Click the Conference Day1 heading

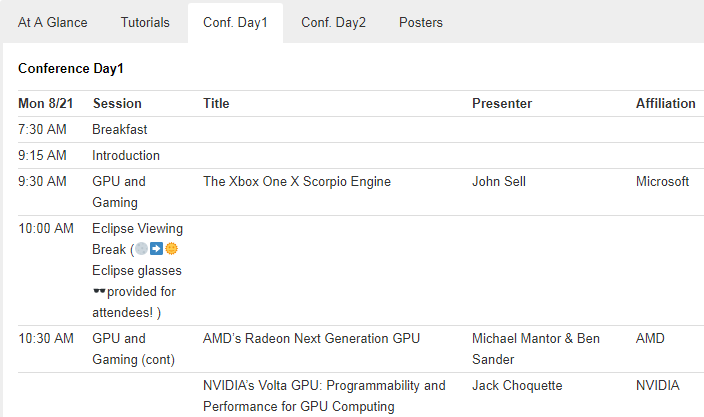pos(70,69)
